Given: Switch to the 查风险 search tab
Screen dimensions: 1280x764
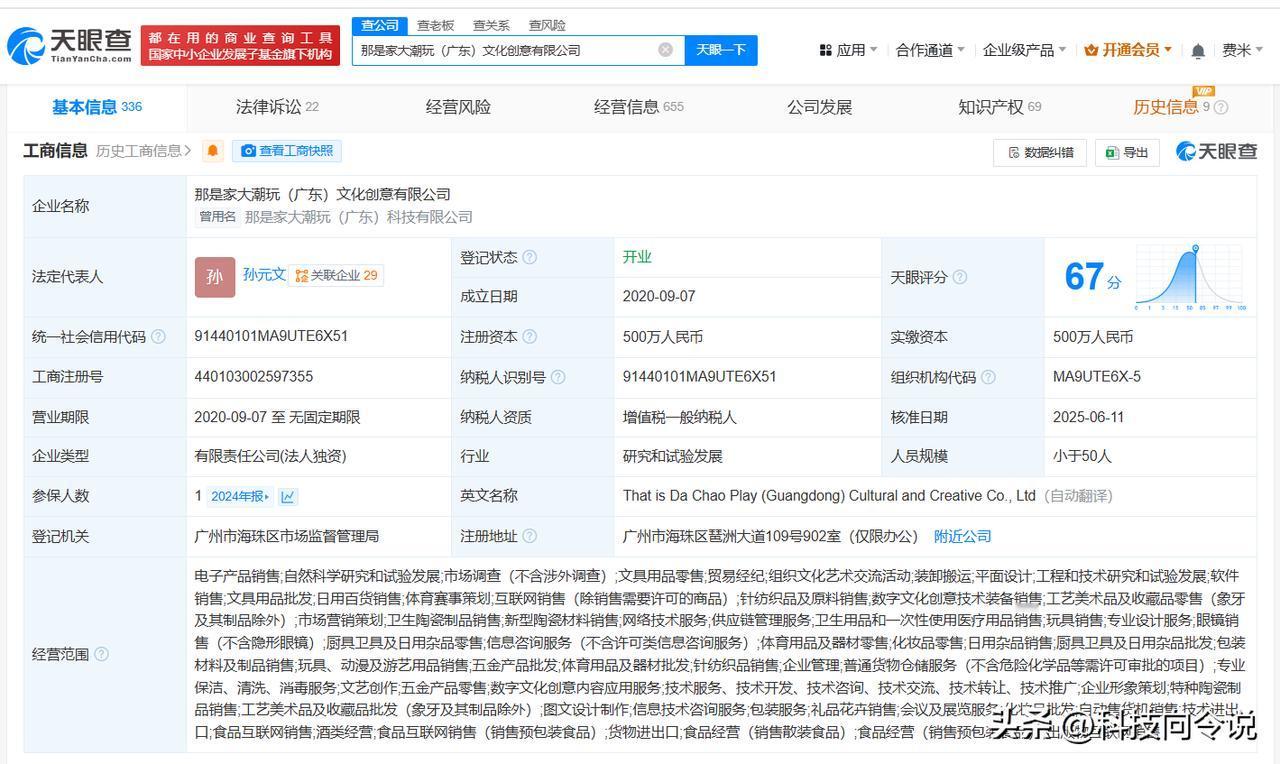Looking at the screenshot, I should click(x=547, y=25).
